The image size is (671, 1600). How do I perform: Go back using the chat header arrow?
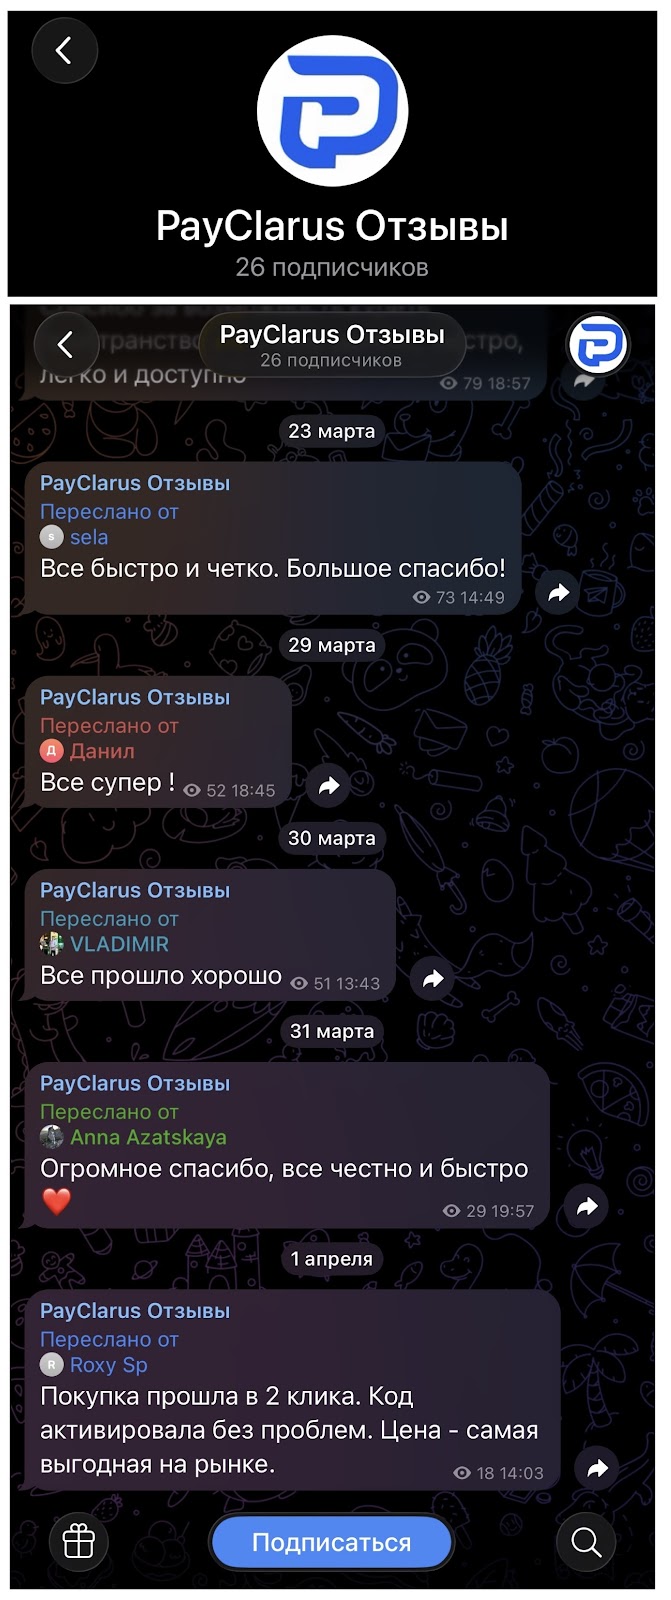click(x=66, y=345)
